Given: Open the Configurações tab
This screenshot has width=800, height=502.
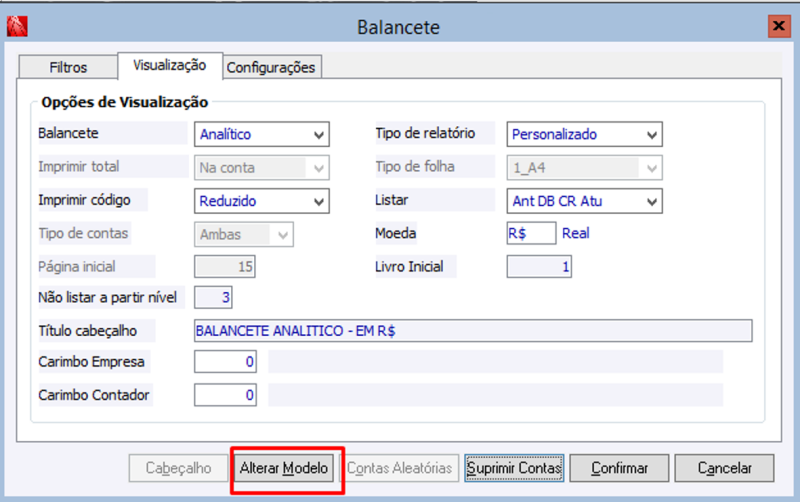Looking at the screenshot, I should click(271, 67).
